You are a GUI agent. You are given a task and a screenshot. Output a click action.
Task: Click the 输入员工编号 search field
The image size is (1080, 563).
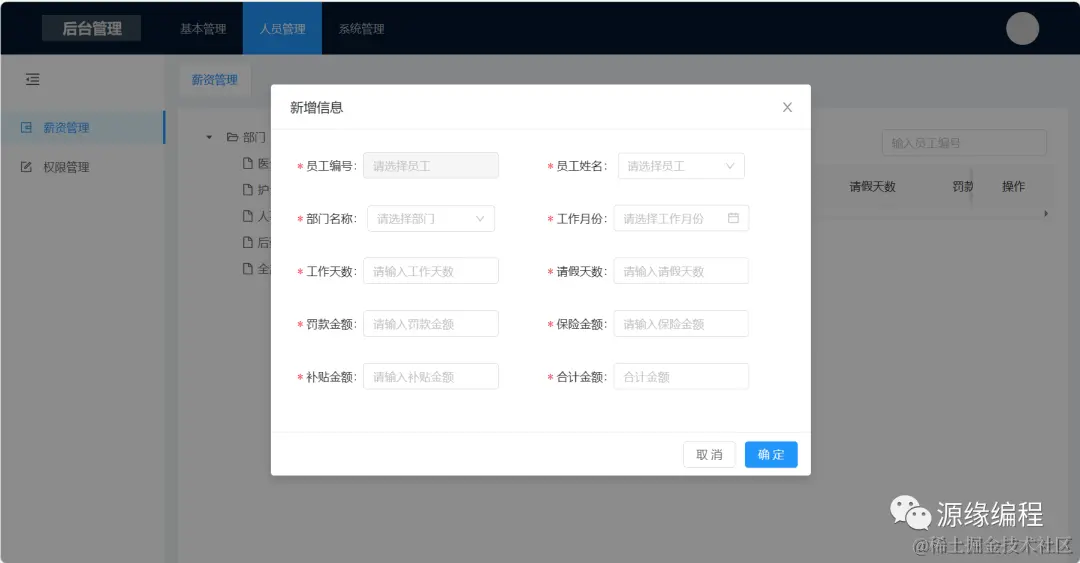tap(964, 143)
